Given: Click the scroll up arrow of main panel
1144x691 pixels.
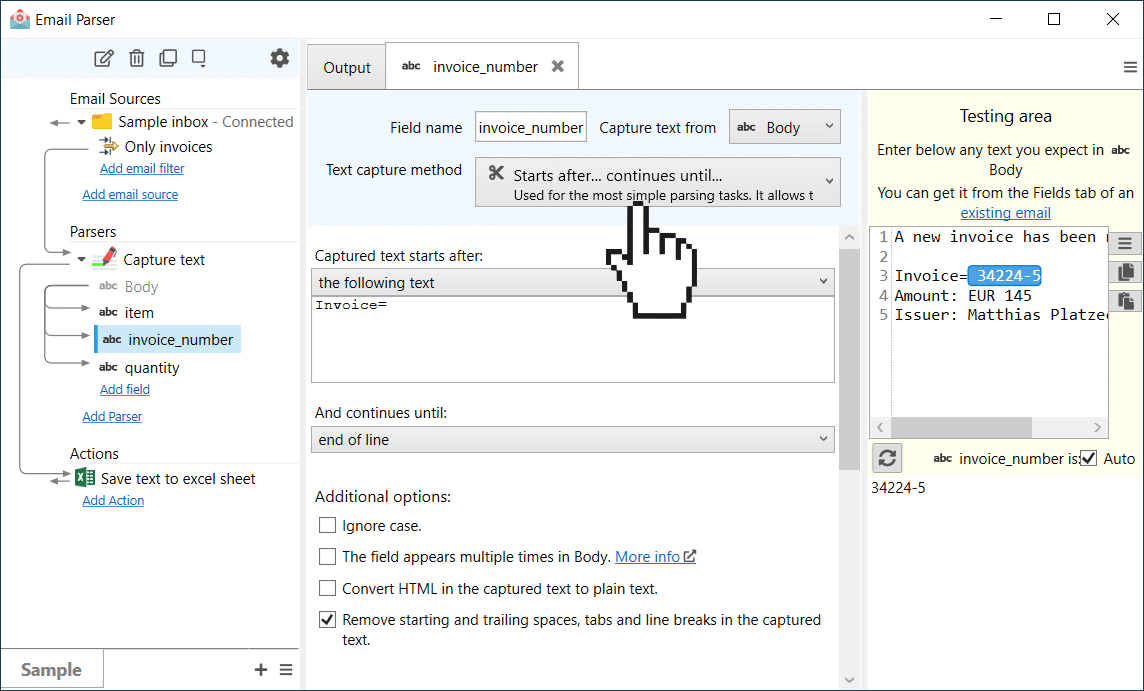Looking at the screenshot, I should pyautogui.click(x=849, y=237).
